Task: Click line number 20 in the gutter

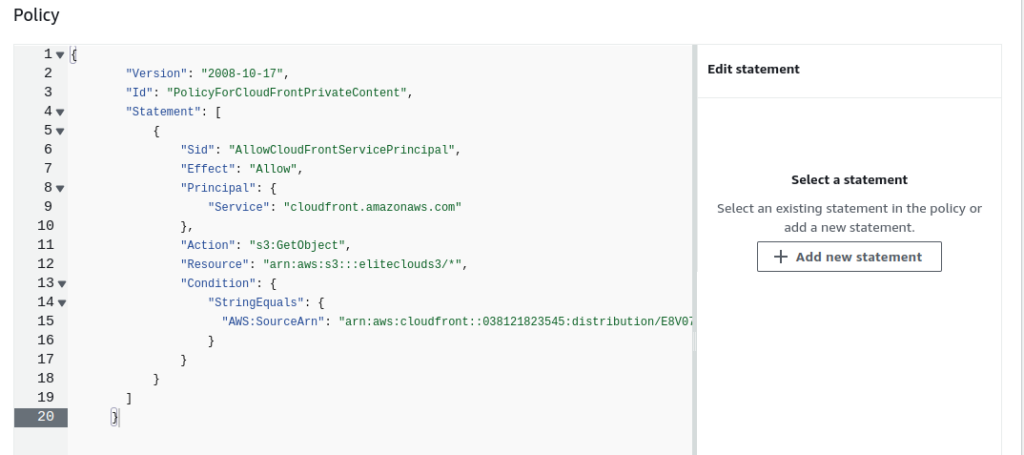Action: tap(45, 416)
